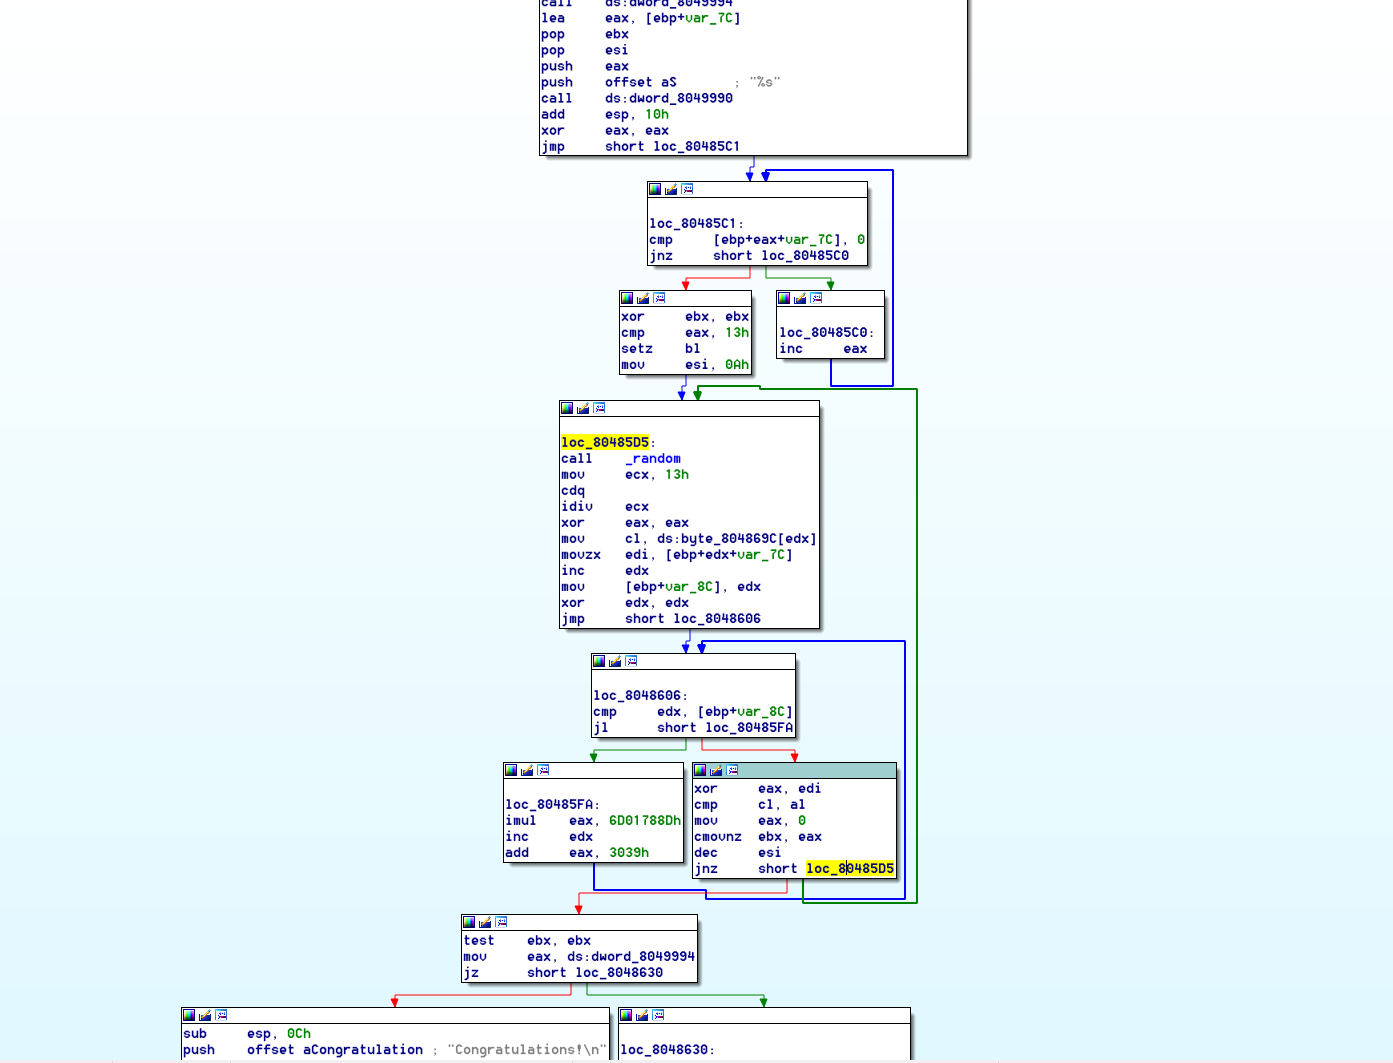Click 'jnz short loc_80485C0' instruction

point(749,256)
